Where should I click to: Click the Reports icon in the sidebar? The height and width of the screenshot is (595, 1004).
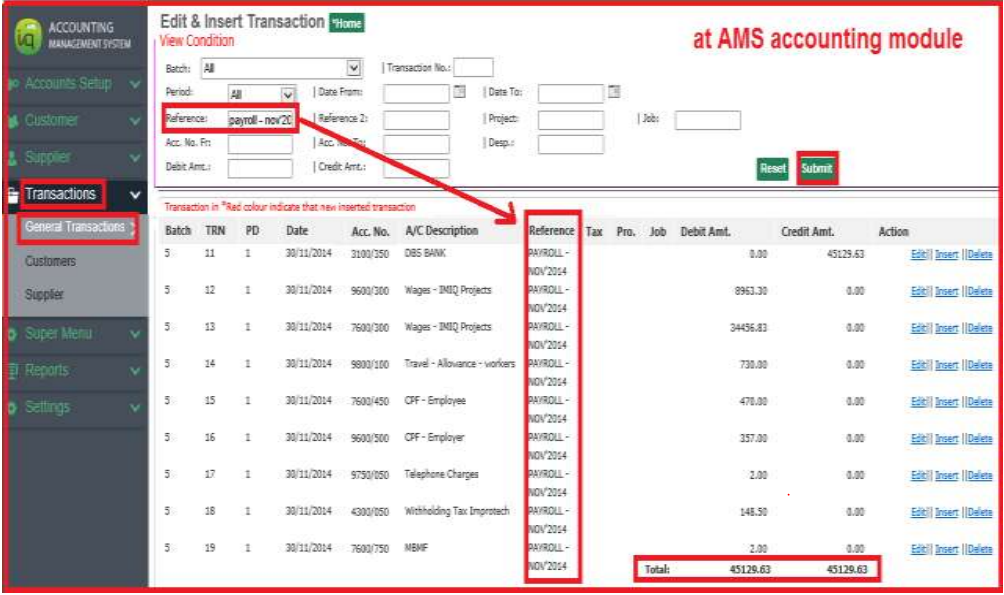(13, 371)
